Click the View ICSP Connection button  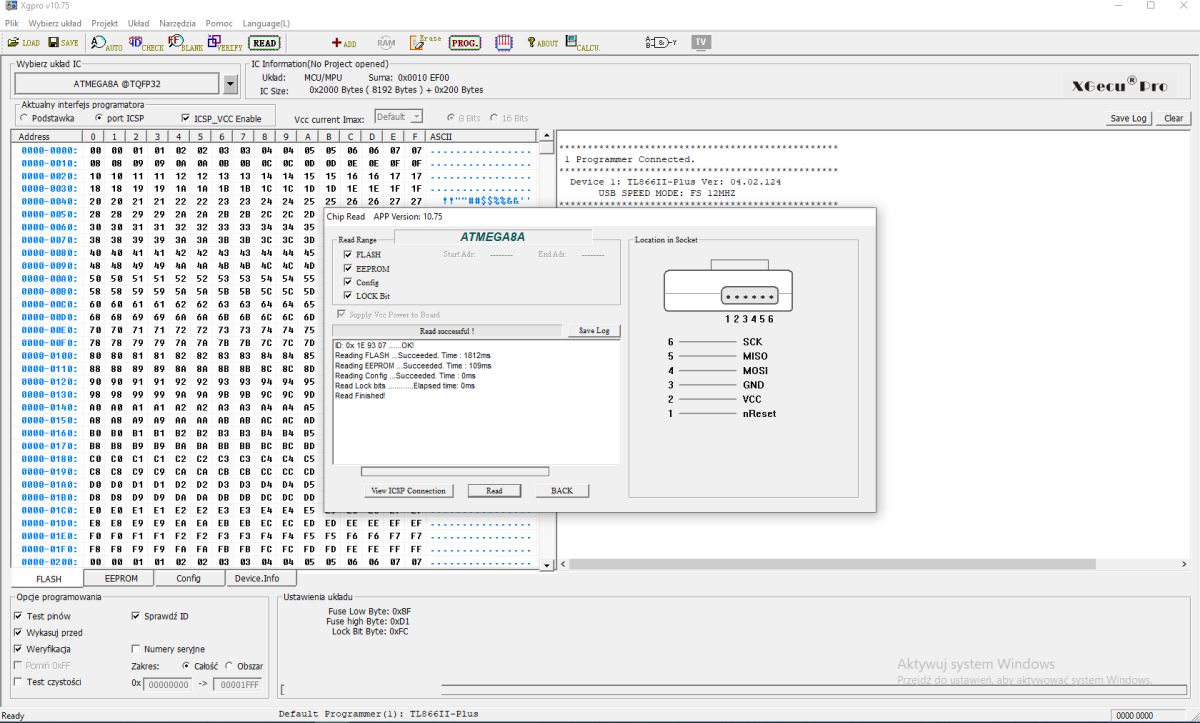(x=409, y=491)
